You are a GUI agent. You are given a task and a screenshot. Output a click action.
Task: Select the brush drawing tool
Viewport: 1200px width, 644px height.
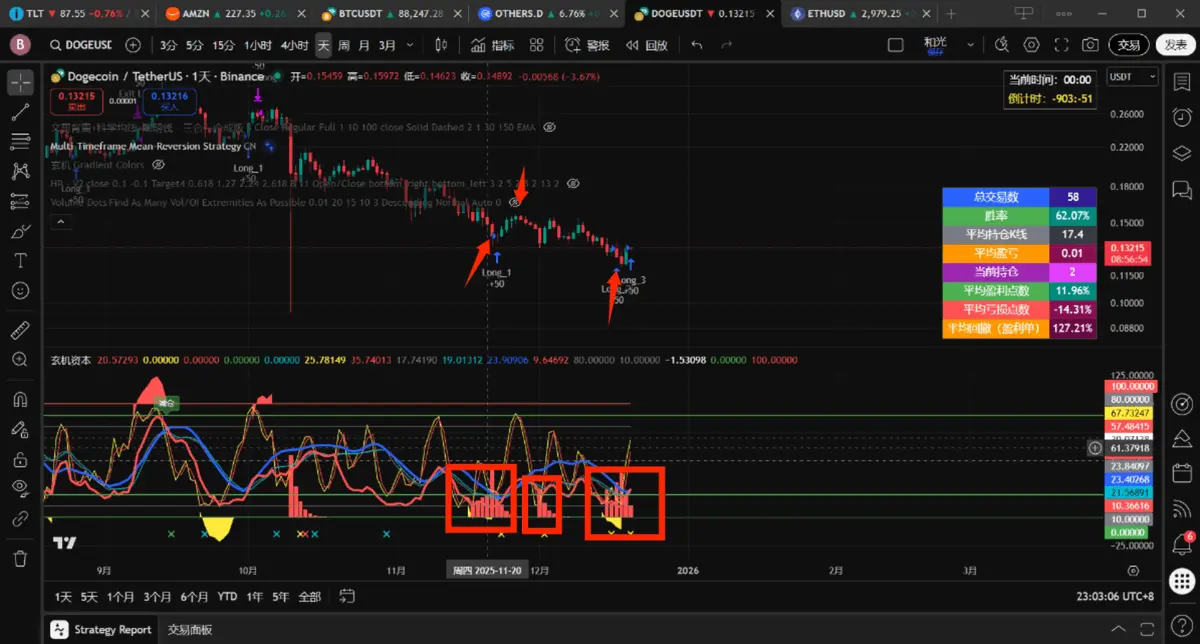(x=20, y=231)
